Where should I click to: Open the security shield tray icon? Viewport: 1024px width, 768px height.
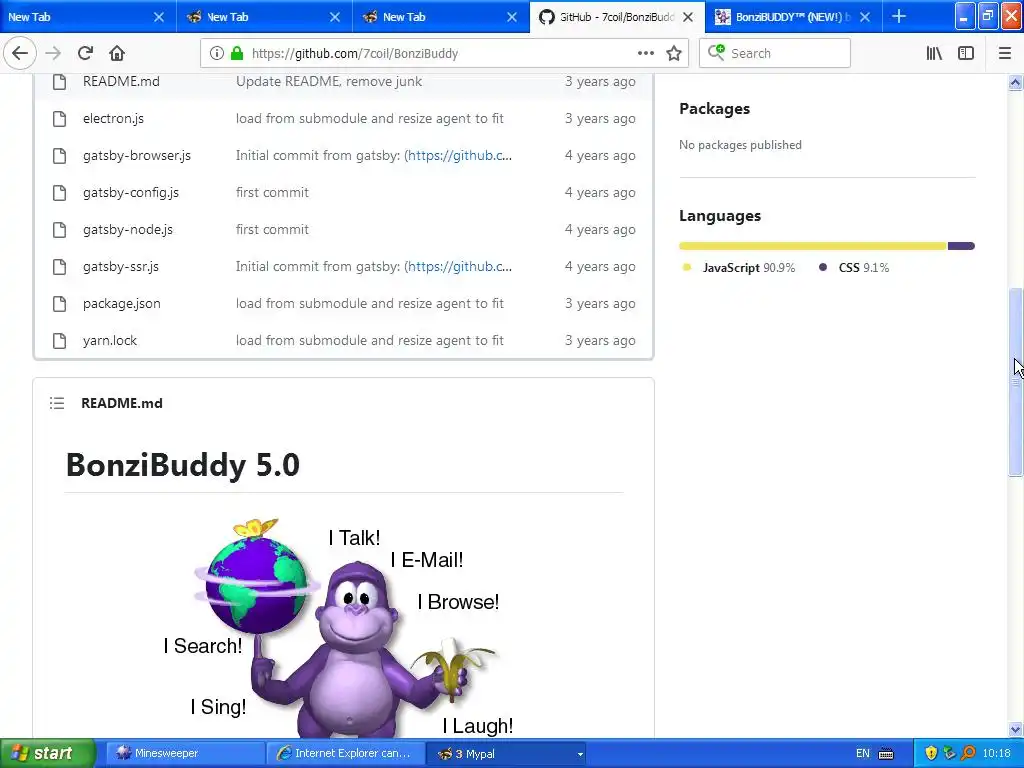(931, 753)
